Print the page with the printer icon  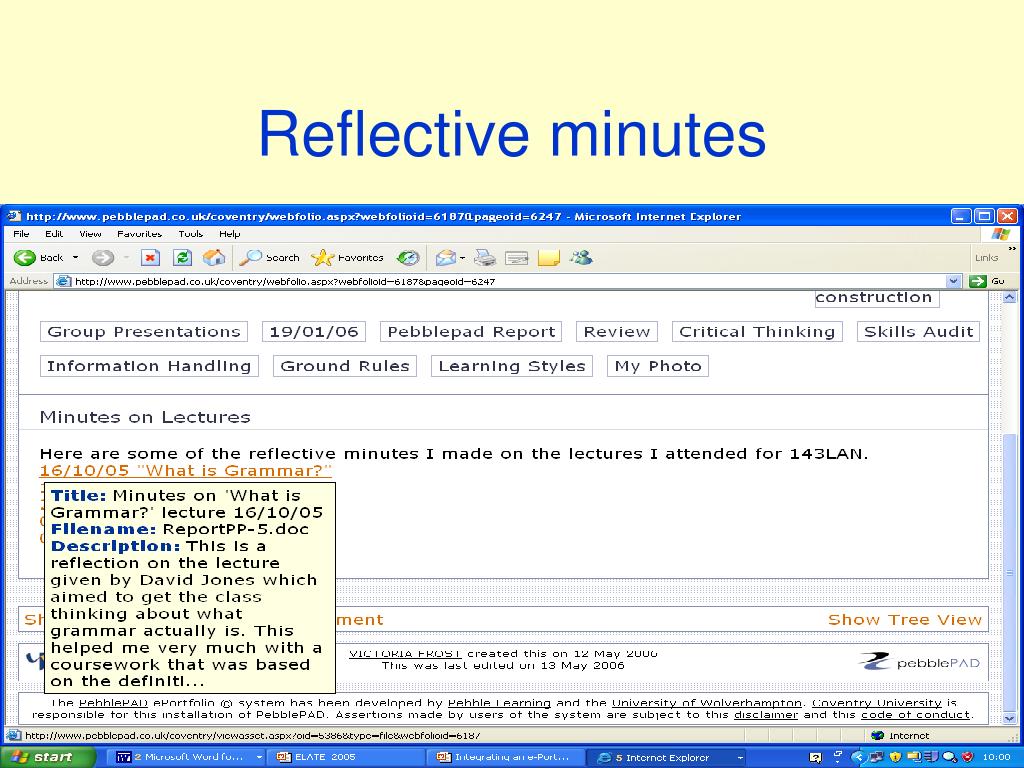pyautogui.click(x=485, y=258)
